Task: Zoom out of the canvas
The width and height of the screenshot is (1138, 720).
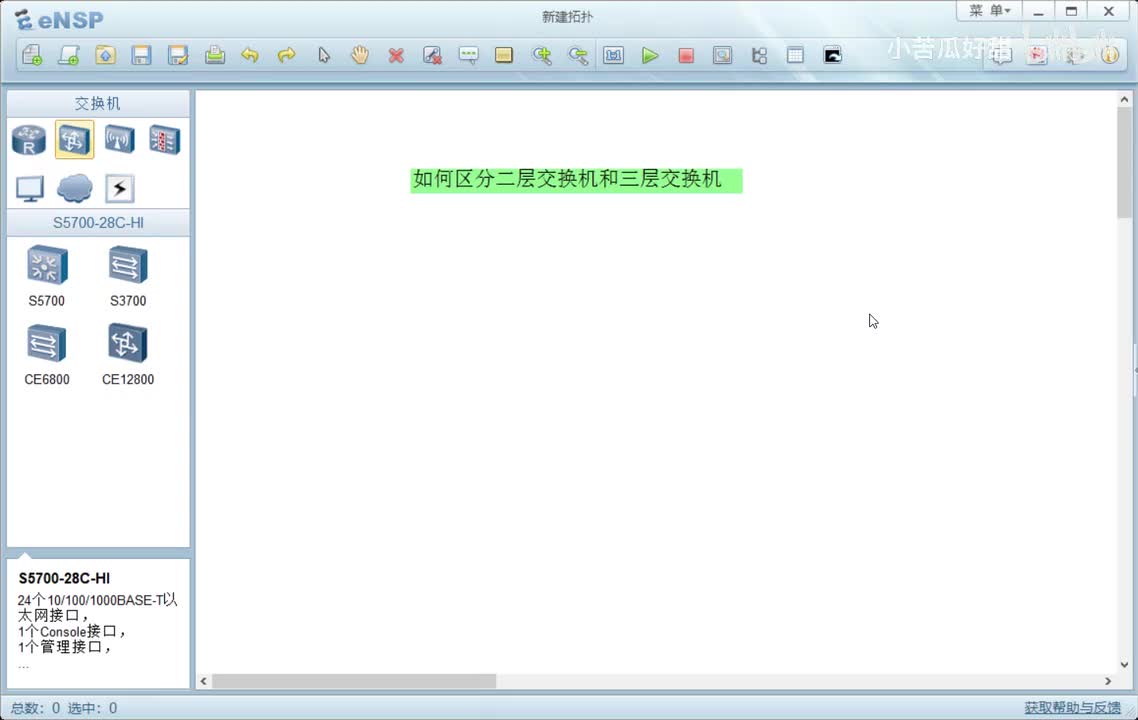Action: 578,55
